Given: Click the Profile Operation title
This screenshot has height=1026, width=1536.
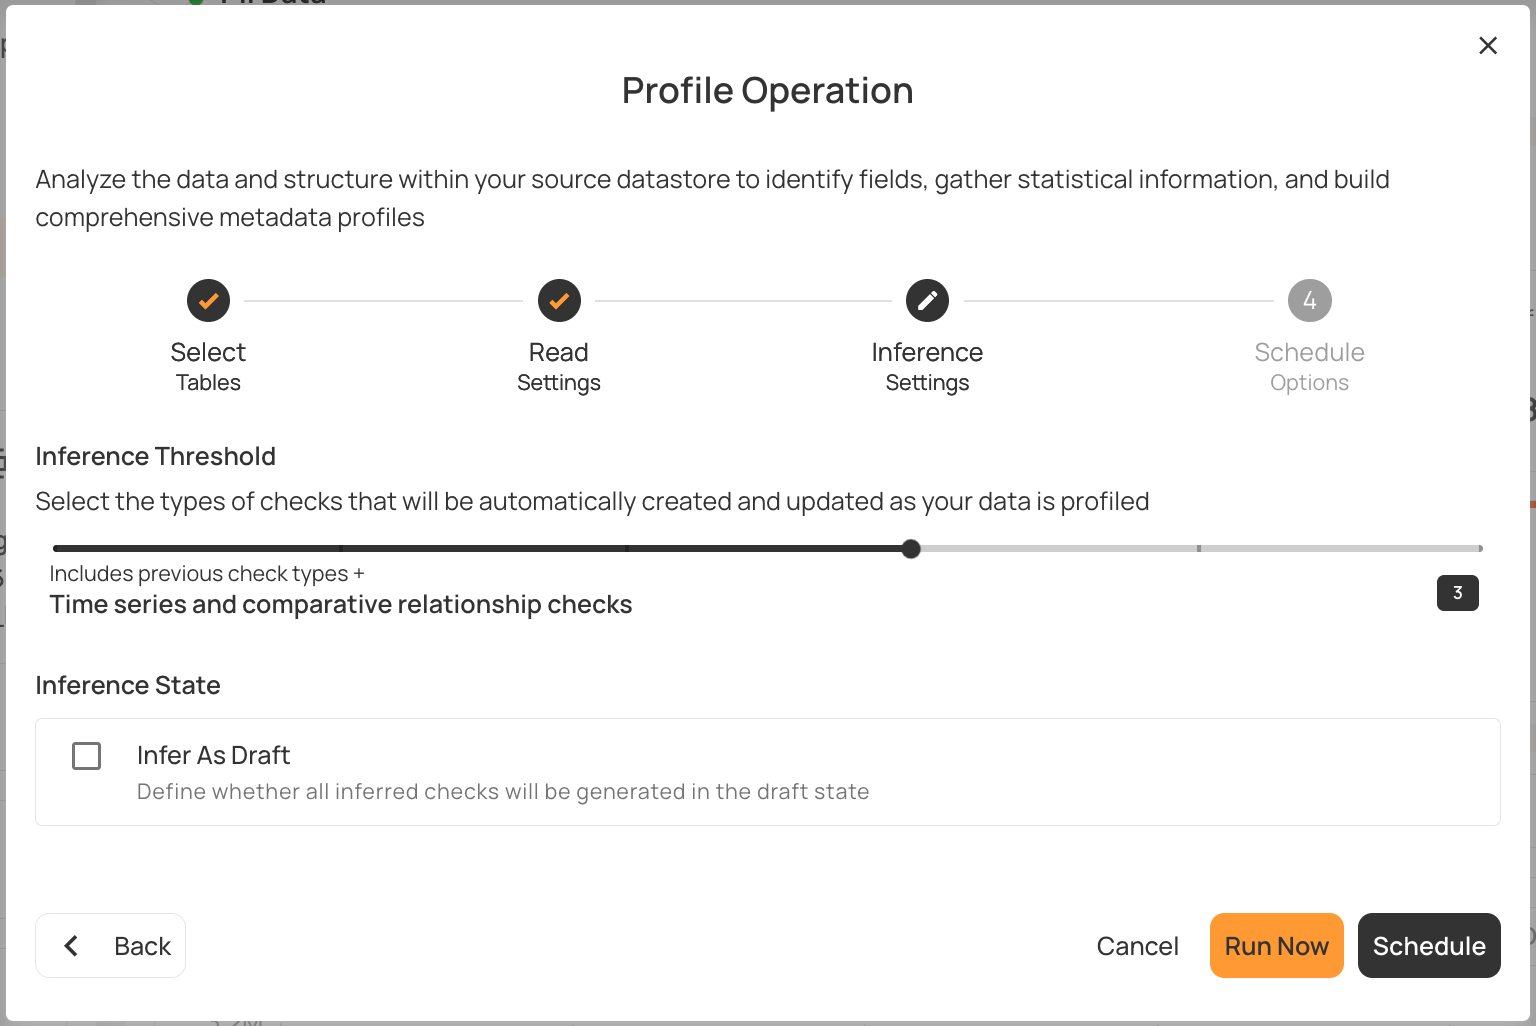Looking at the screenshot, I should (767, 91).
